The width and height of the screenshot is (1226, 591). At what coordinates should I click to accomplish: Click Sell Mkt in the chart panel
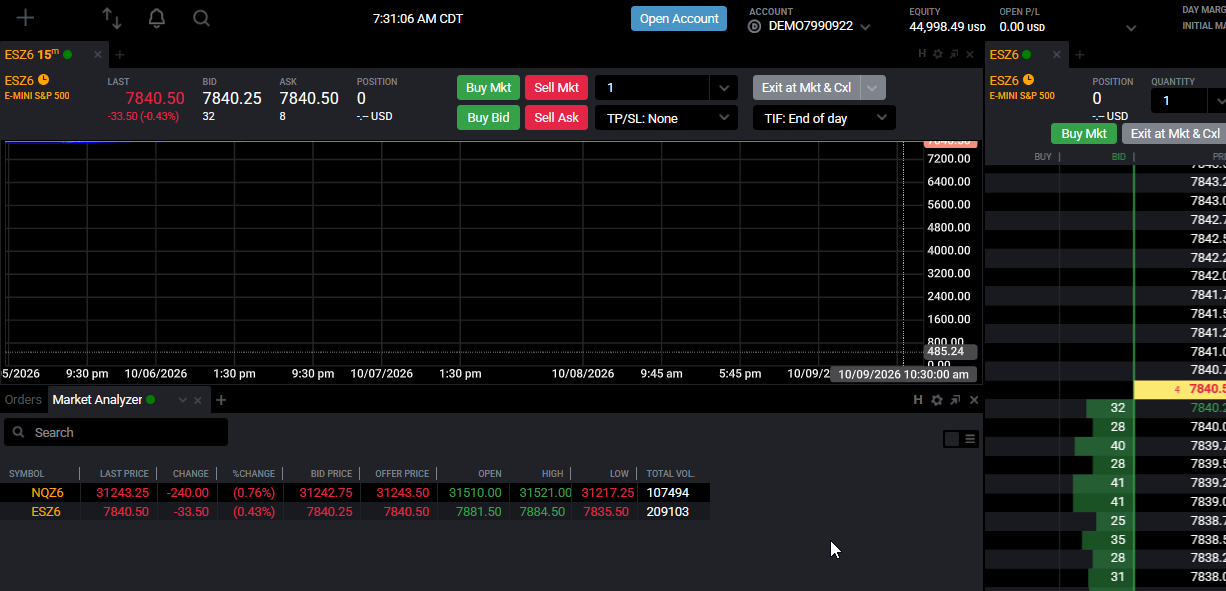pyautogui.click(x=556, y=88)
